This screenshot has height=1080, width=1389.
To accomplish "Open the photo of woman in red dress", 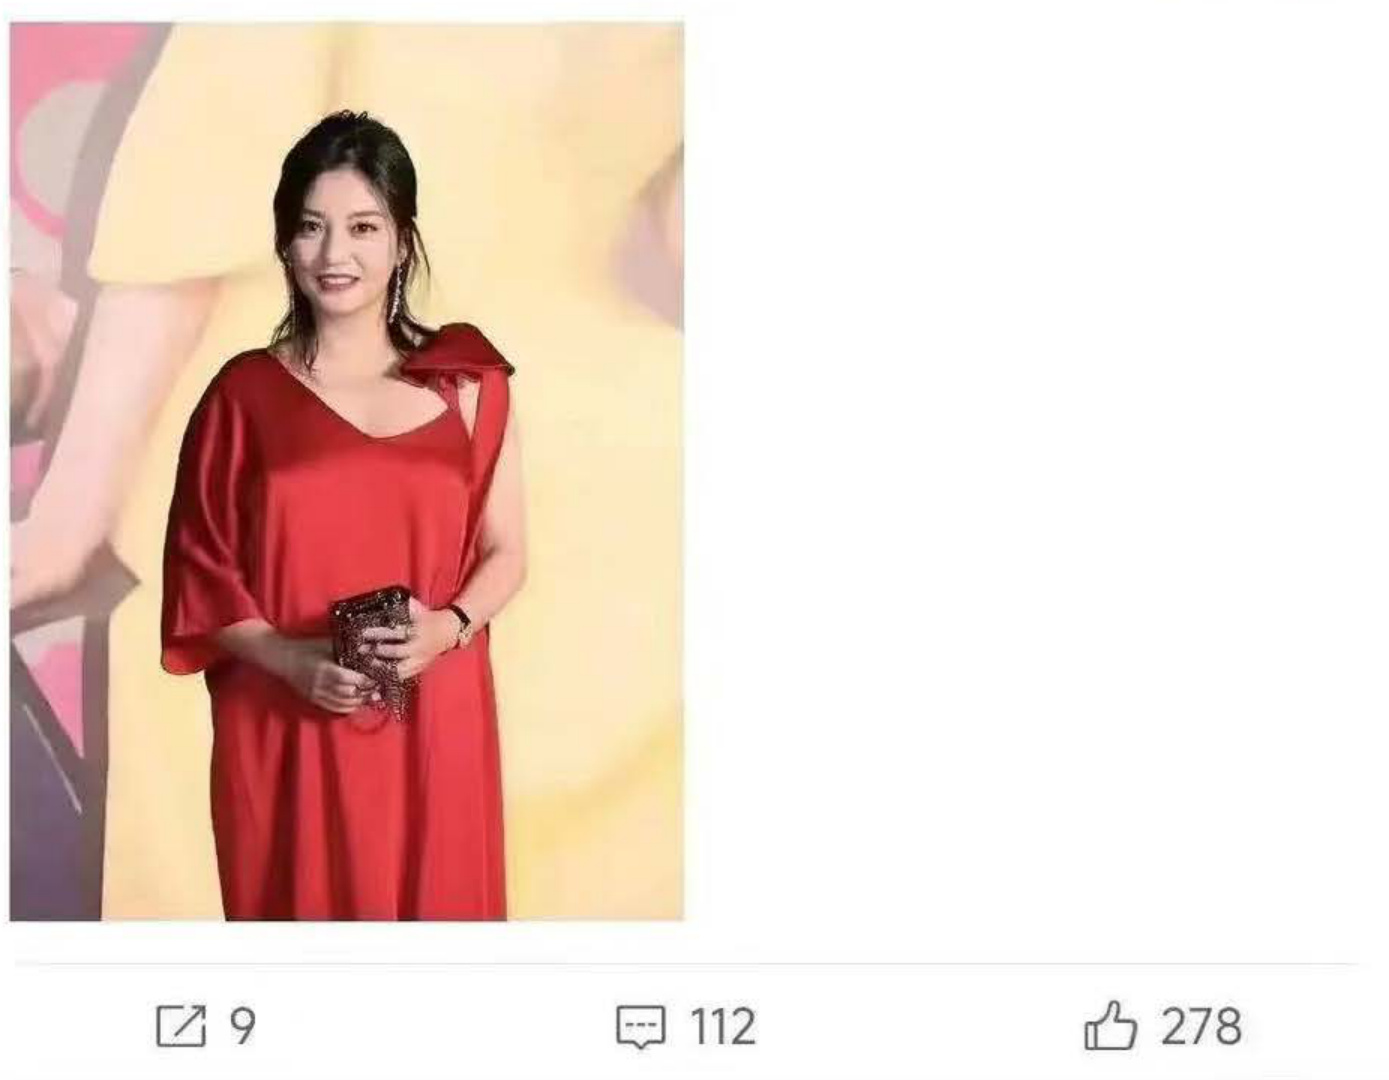I will pos(347,471).
